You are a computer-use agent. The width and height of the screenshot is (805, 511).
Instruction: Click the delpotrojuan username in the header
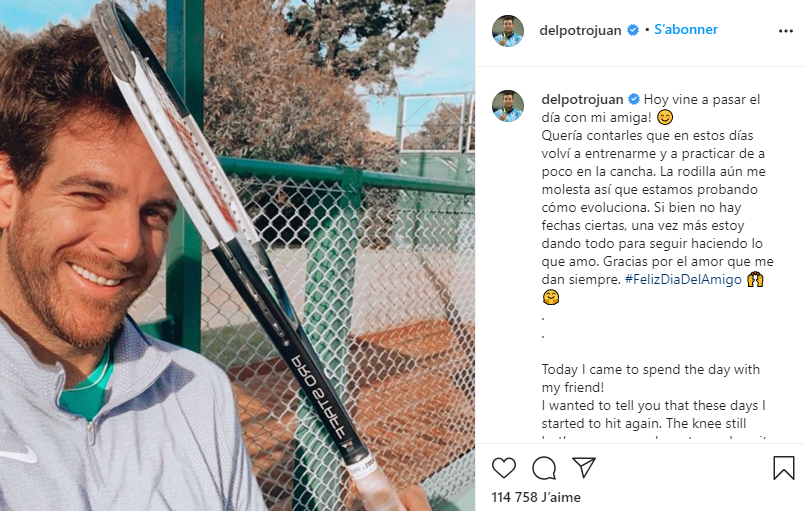[580, 30]
